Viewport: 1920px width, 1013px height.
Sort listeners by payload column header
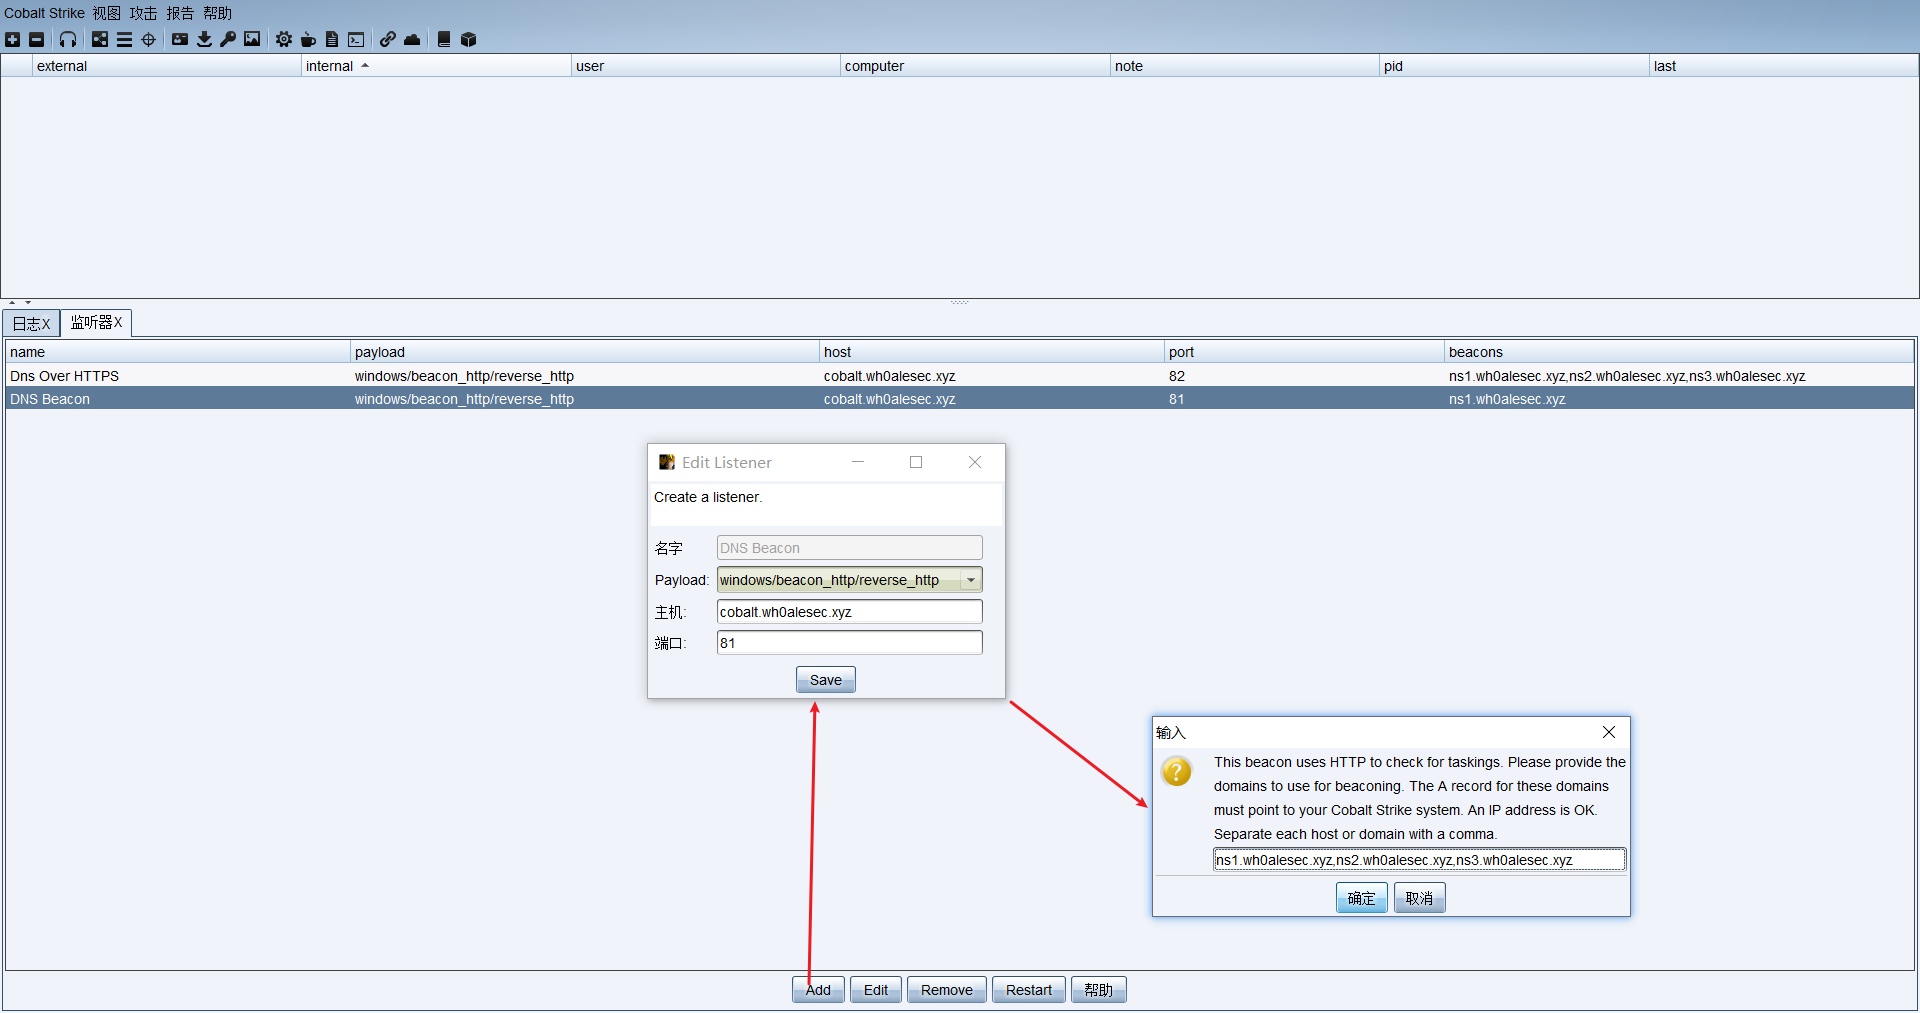click(x=585, y=352)
